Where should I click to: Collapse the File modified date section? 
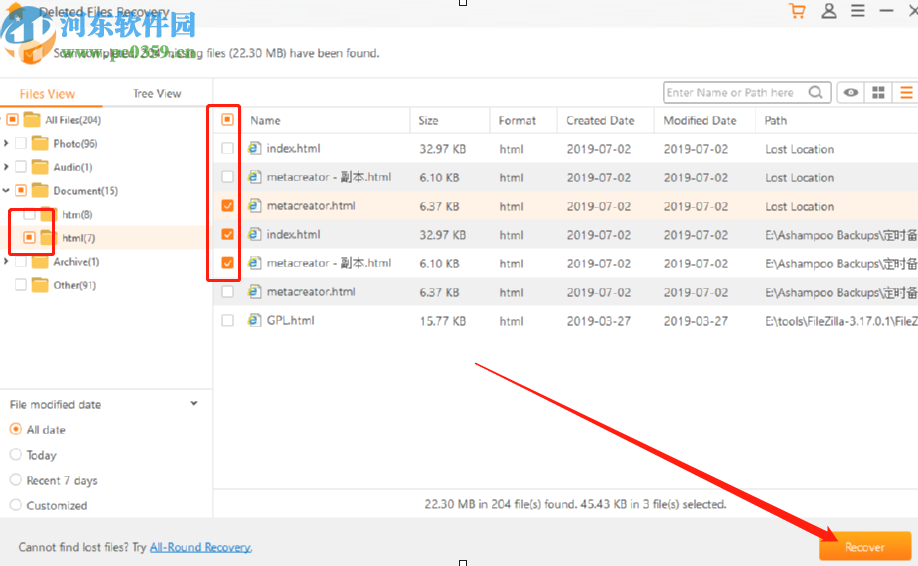[194, 404]
